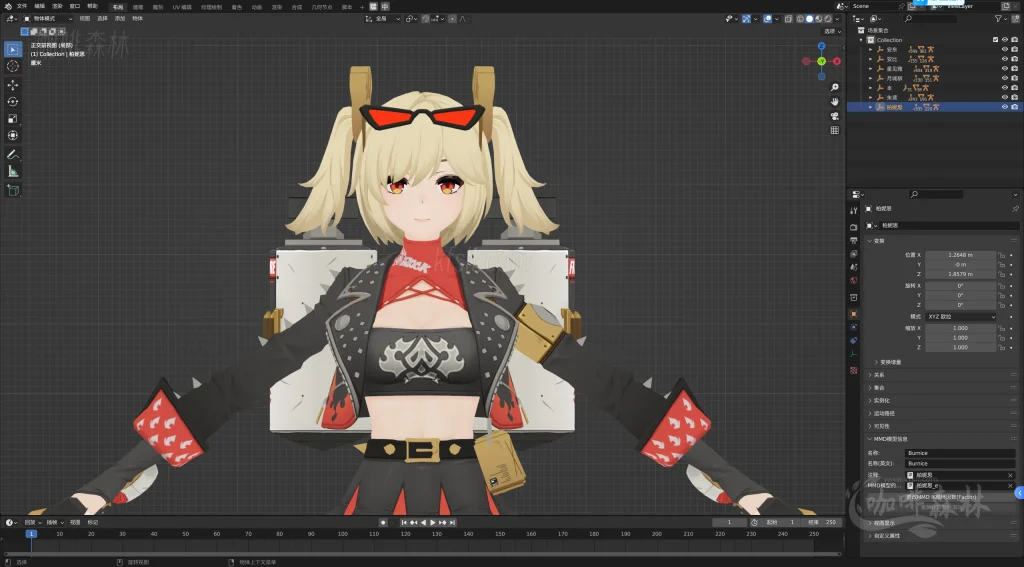The image size is (1024, 567).
Task: Choose the Rotate tool in the toolbar
Action: pyautogui.click(x=12, y=101)
